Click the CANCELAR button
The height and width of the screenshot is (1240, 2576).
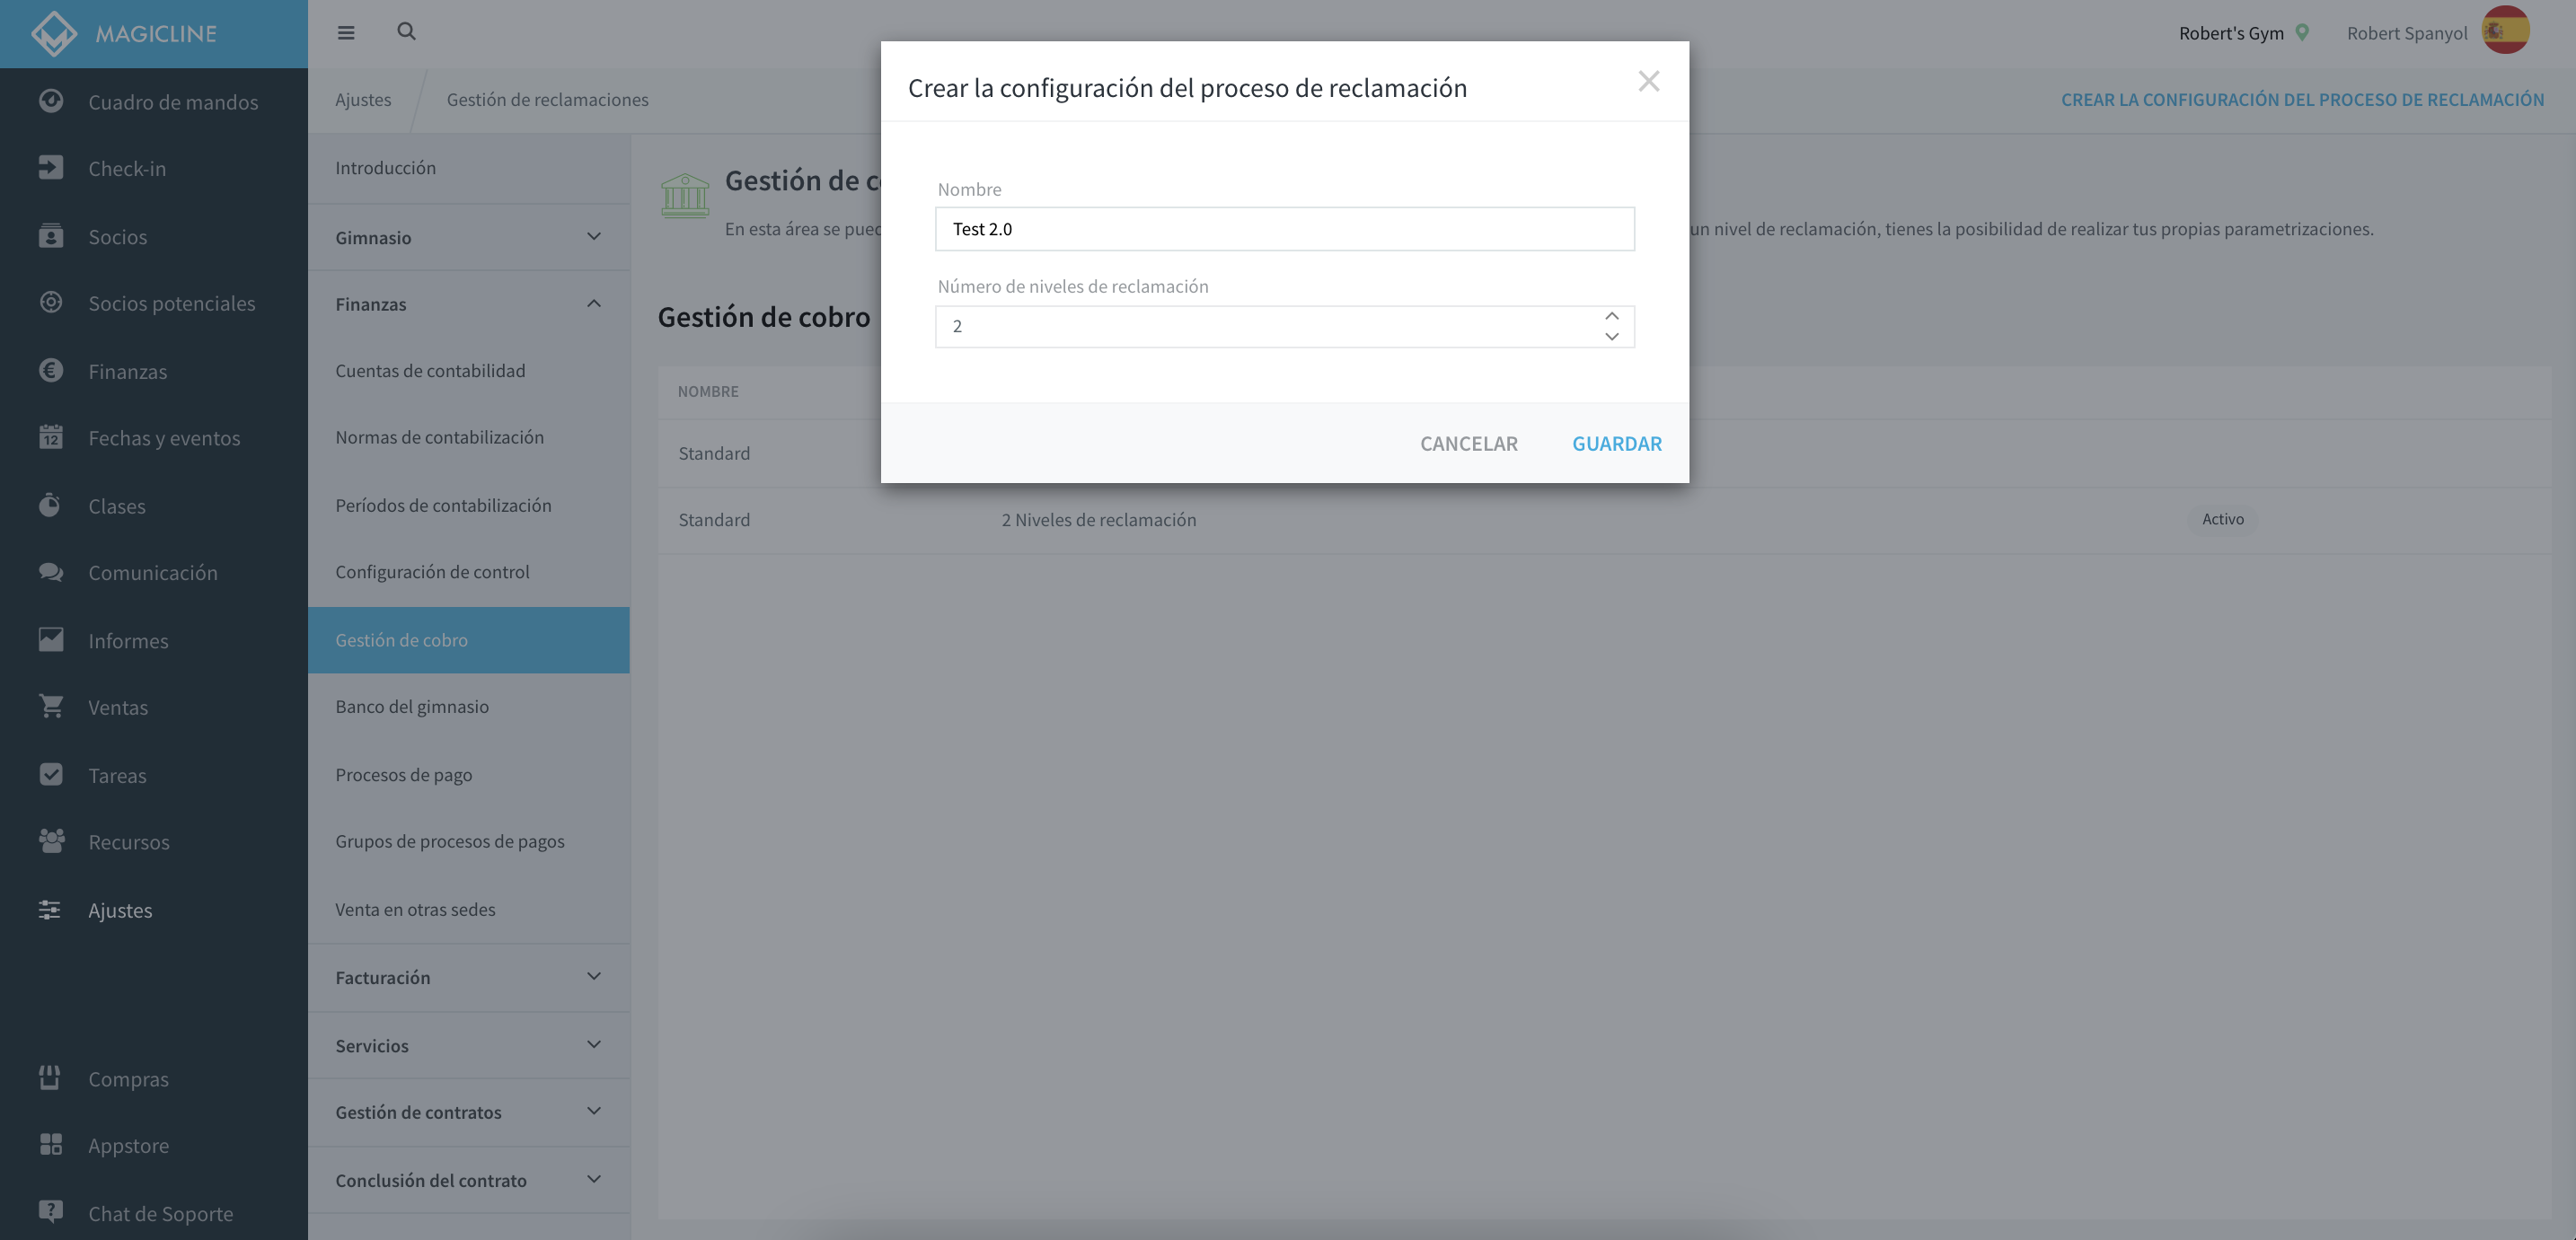click(1469, 443)
